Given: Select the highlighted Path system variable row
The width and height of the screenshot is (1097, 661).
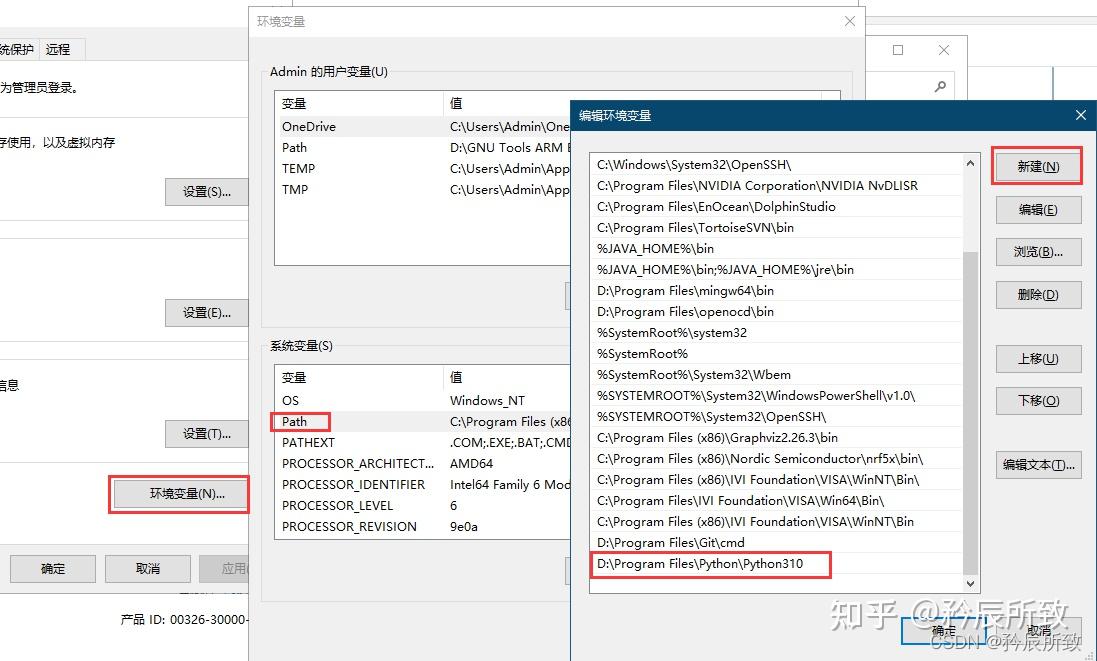Looking at the screenshot, I should [x=299, y=421].
